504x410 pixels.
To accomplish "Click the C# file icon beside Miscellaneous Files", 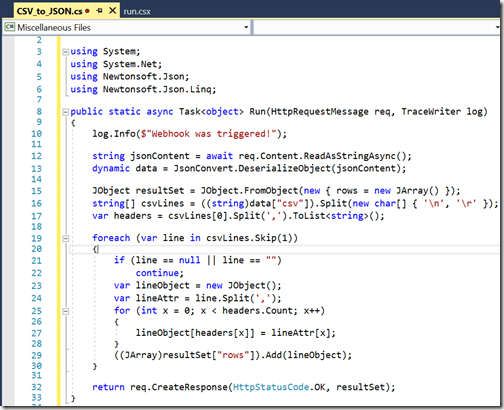I will click(x=10, y=27).
